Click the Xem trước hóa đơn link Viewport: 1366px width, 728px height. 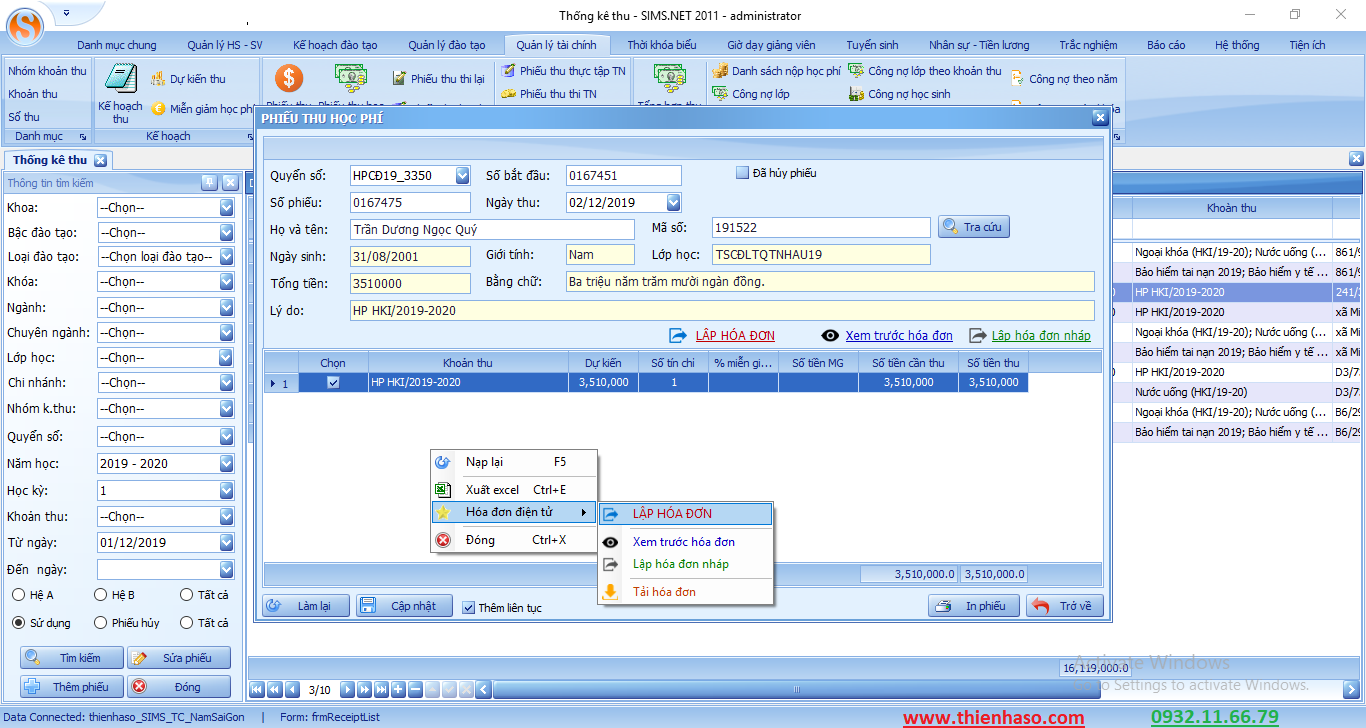tap(898, 336)
